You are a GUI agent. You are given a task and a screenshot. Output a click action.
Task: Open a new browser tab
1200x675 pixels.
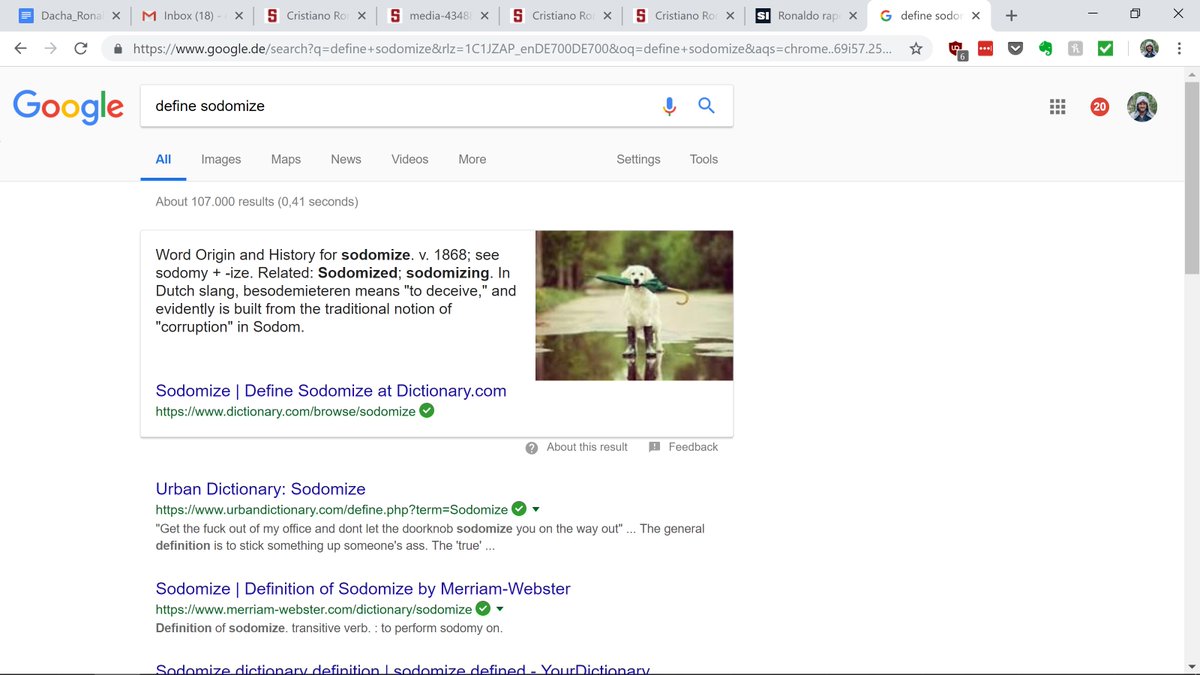pyautogui.click(x=1011, y=16)
